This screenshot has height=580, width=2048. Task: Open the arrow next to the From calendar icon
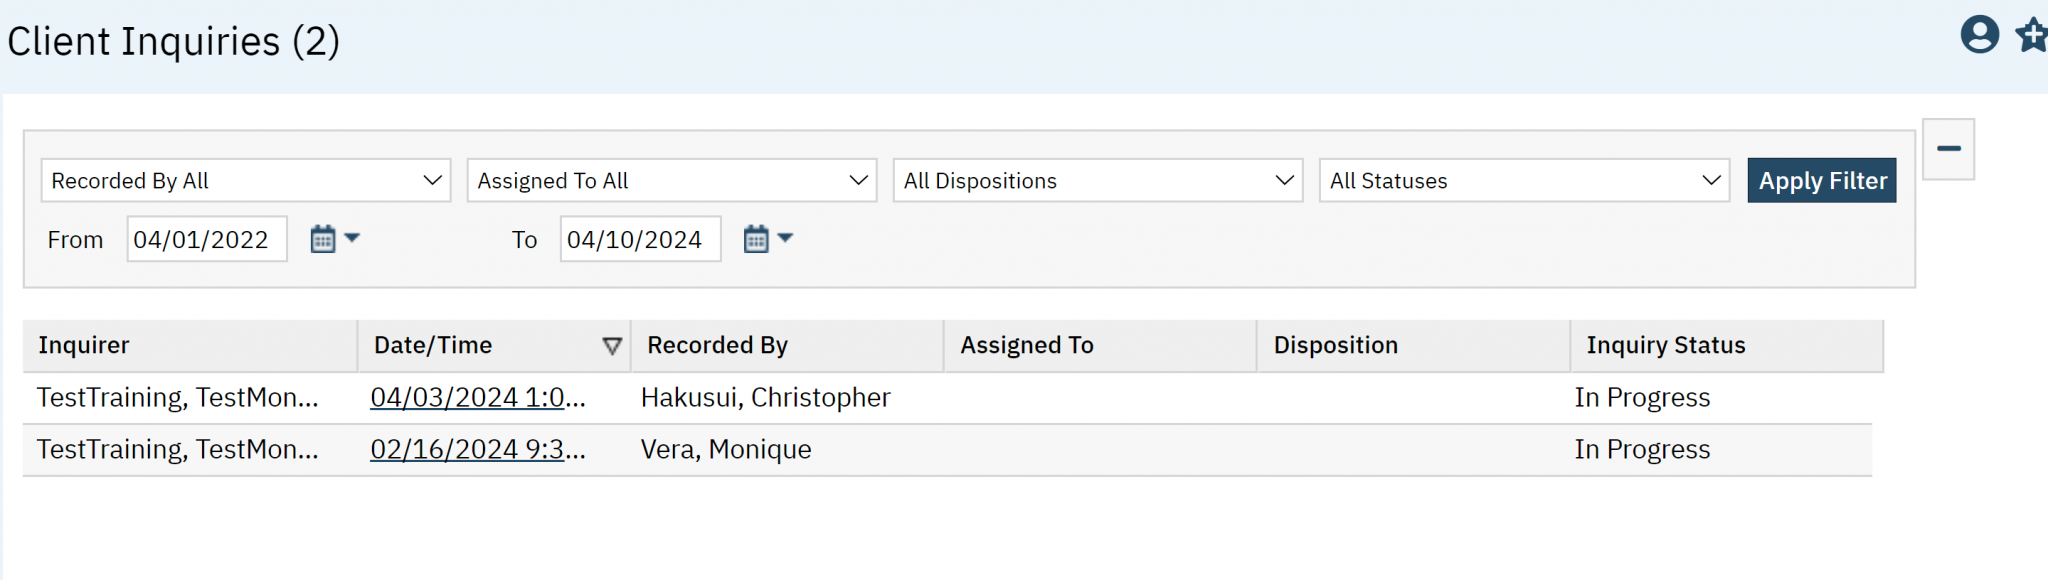pos(350,238)
